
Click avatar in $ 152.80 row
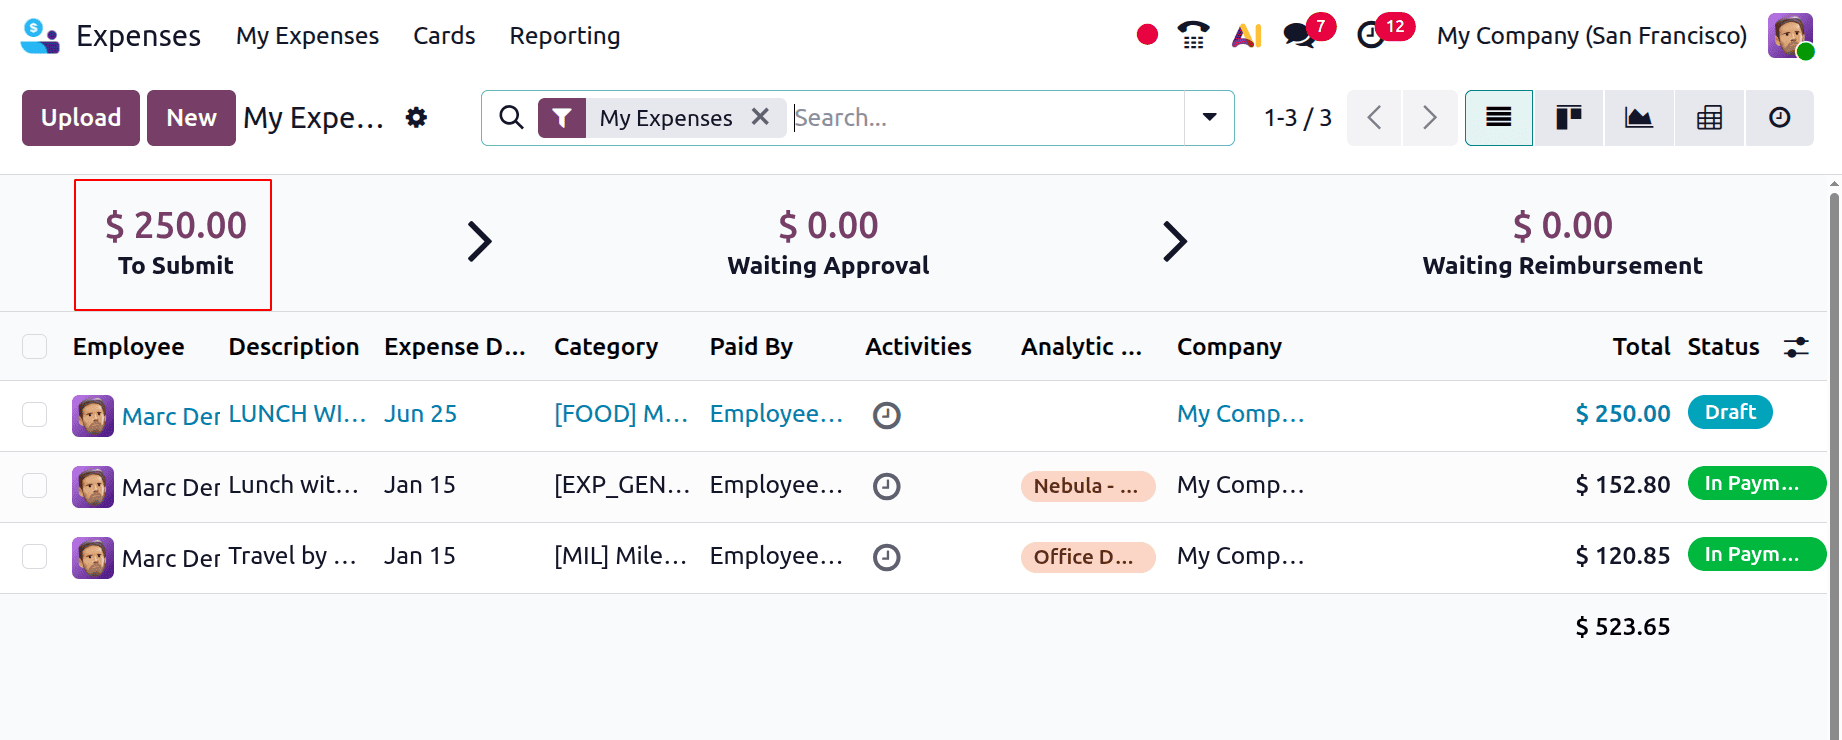coord(93,487)
